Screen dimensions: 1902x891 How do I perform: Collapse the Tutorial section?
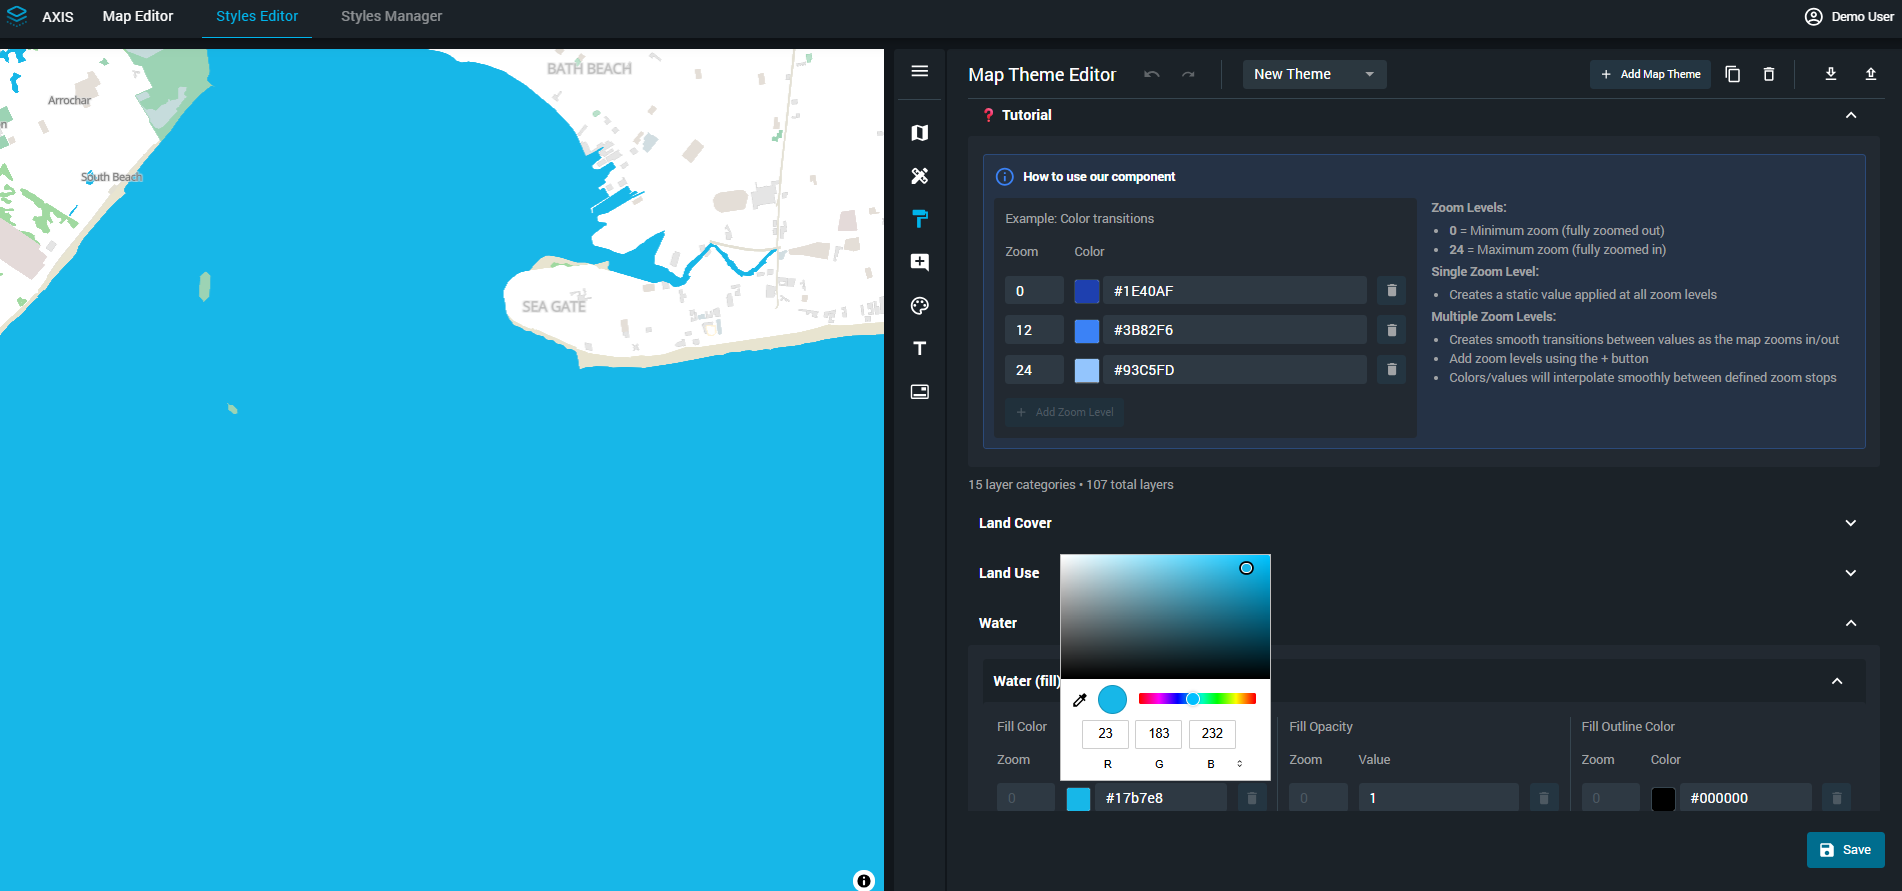(1850, 115)
